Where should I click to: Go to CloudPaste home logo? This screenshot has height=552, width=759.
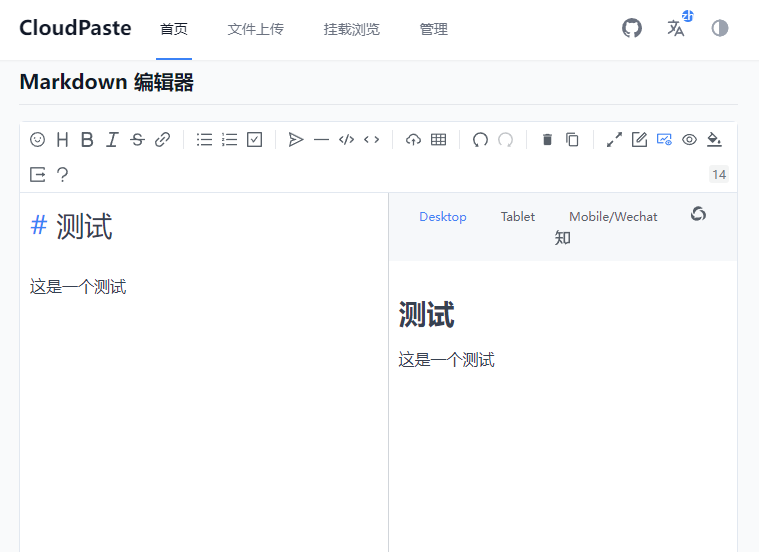[x=75, y=28]
